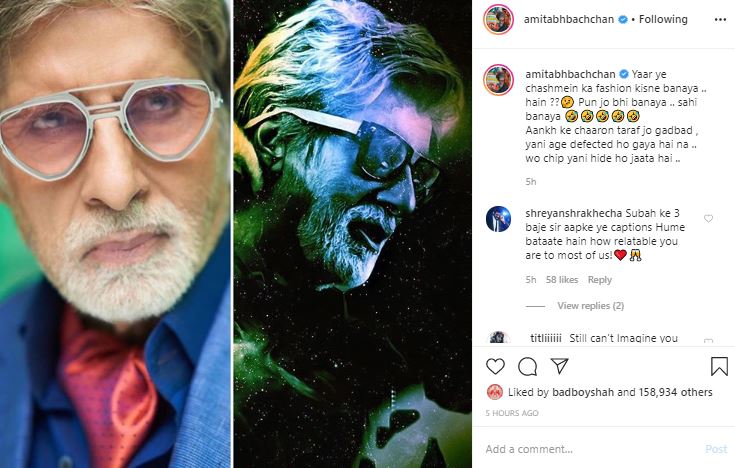Share the post via paper plane icon
The image size is (735, 468).
coord(560,366)
